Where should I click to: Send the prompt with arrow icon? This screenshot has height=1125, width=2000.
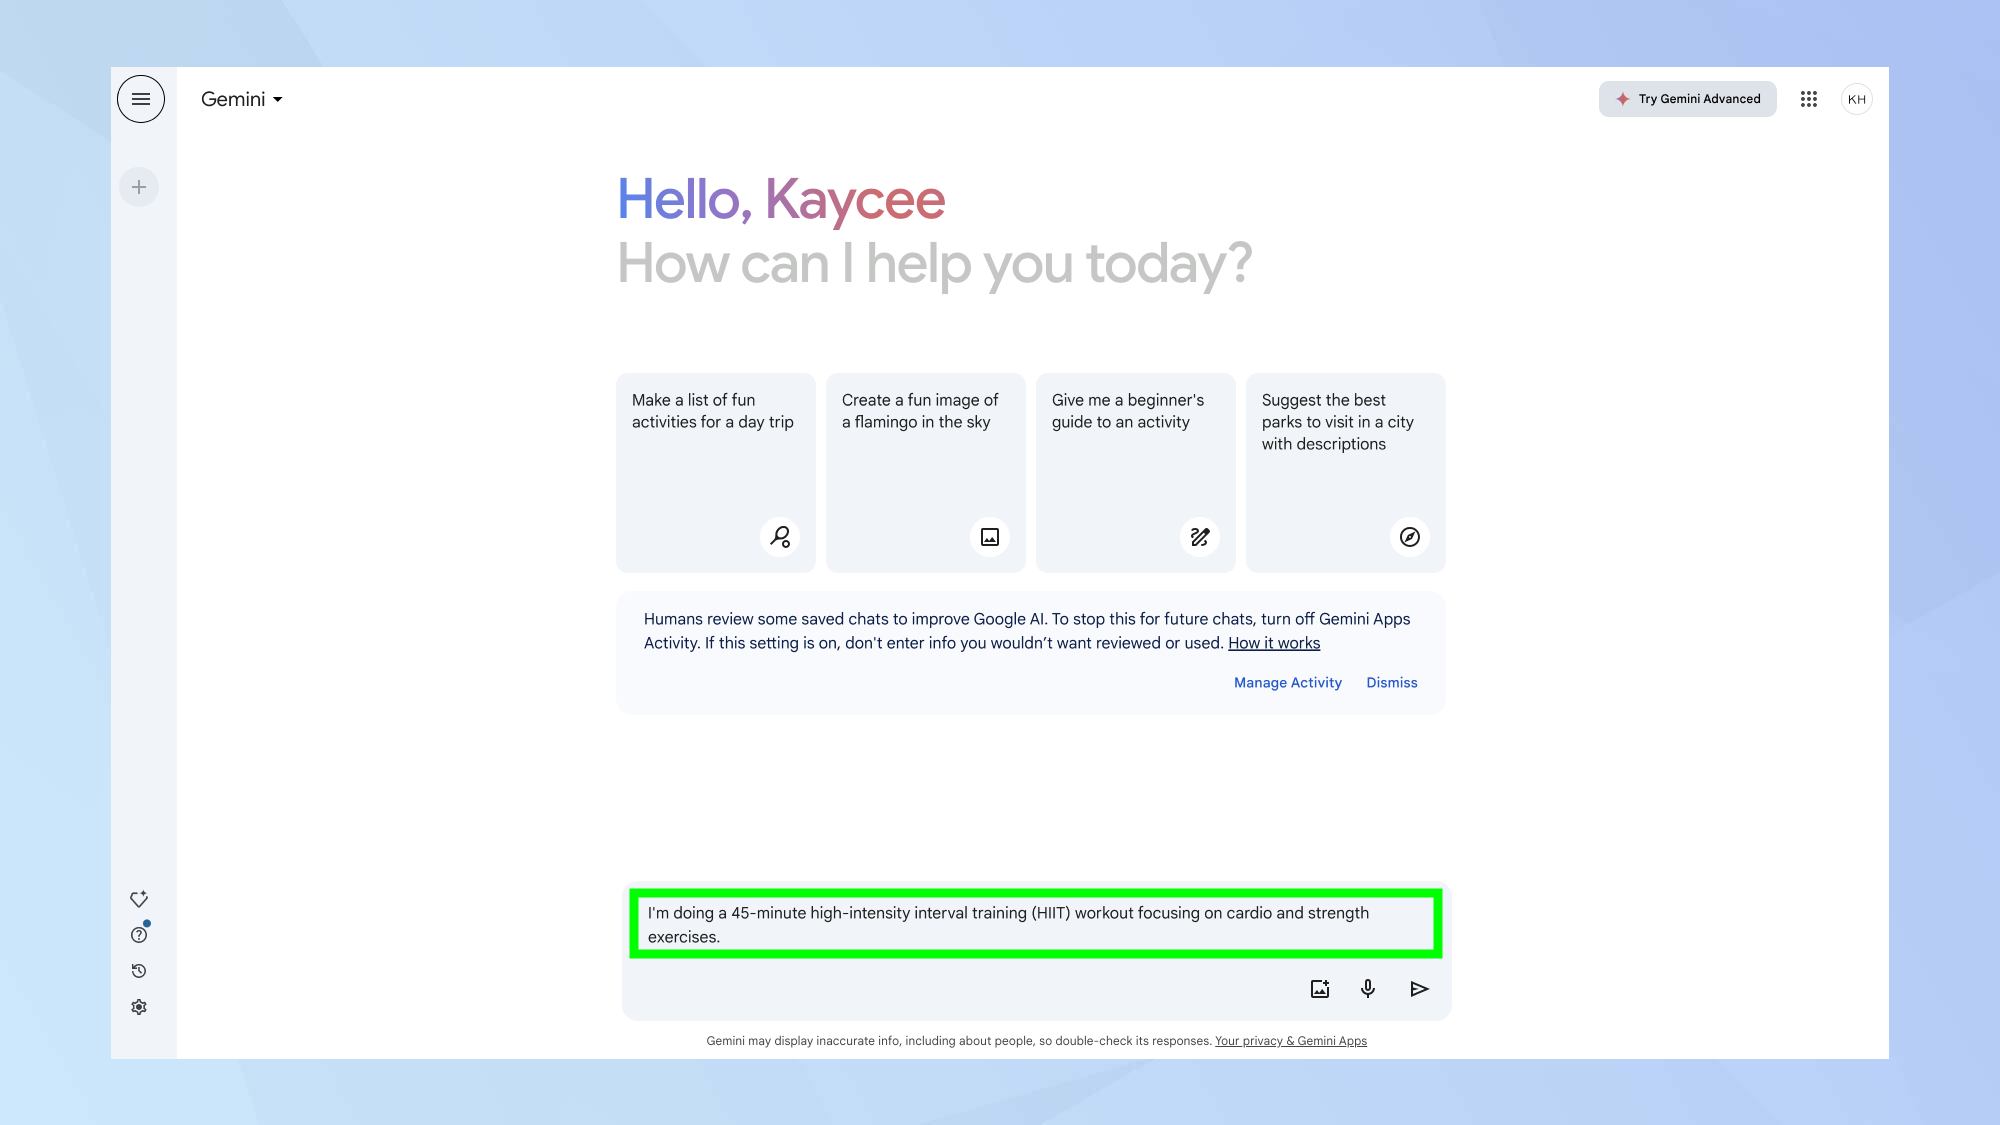(1419, 989)
